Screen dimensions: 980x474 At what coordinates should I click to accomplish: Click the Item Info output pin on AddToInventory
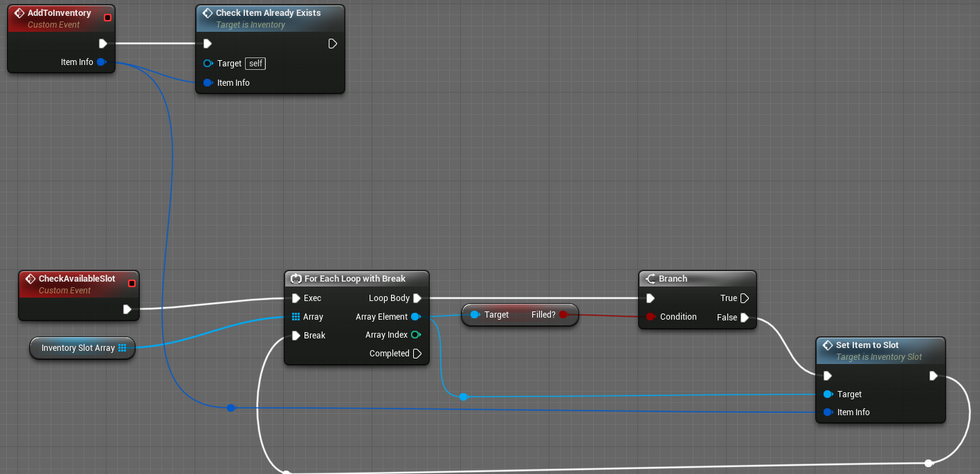(101, 62)
